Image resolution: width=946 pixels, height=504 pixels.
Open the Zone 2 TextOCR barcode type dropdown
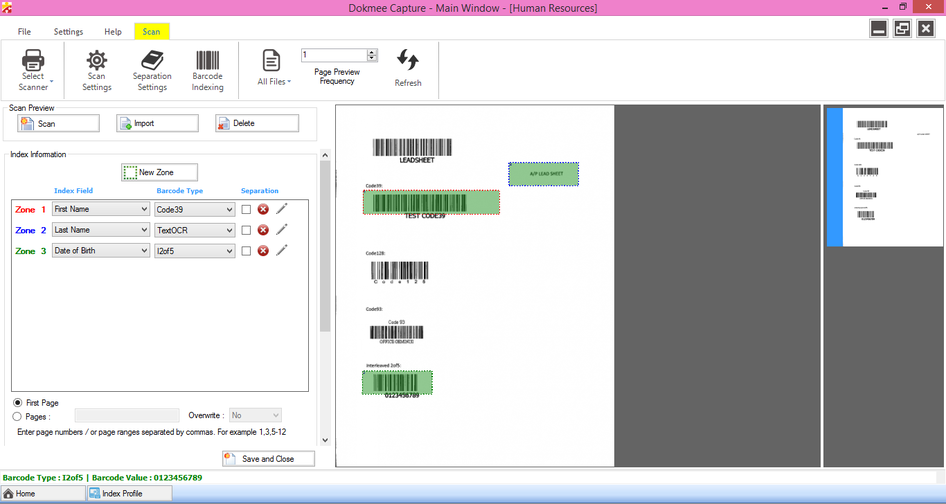pyautogui.click(x=229, y=230)
